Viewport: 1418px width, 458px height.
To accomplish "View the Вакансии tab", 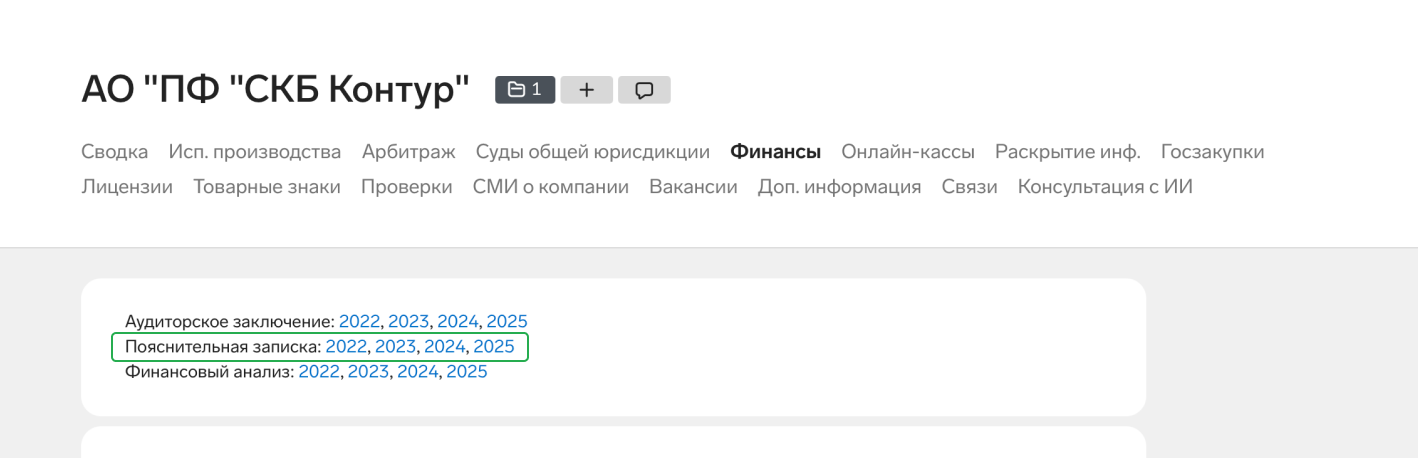I will click(x=693, y=187).
